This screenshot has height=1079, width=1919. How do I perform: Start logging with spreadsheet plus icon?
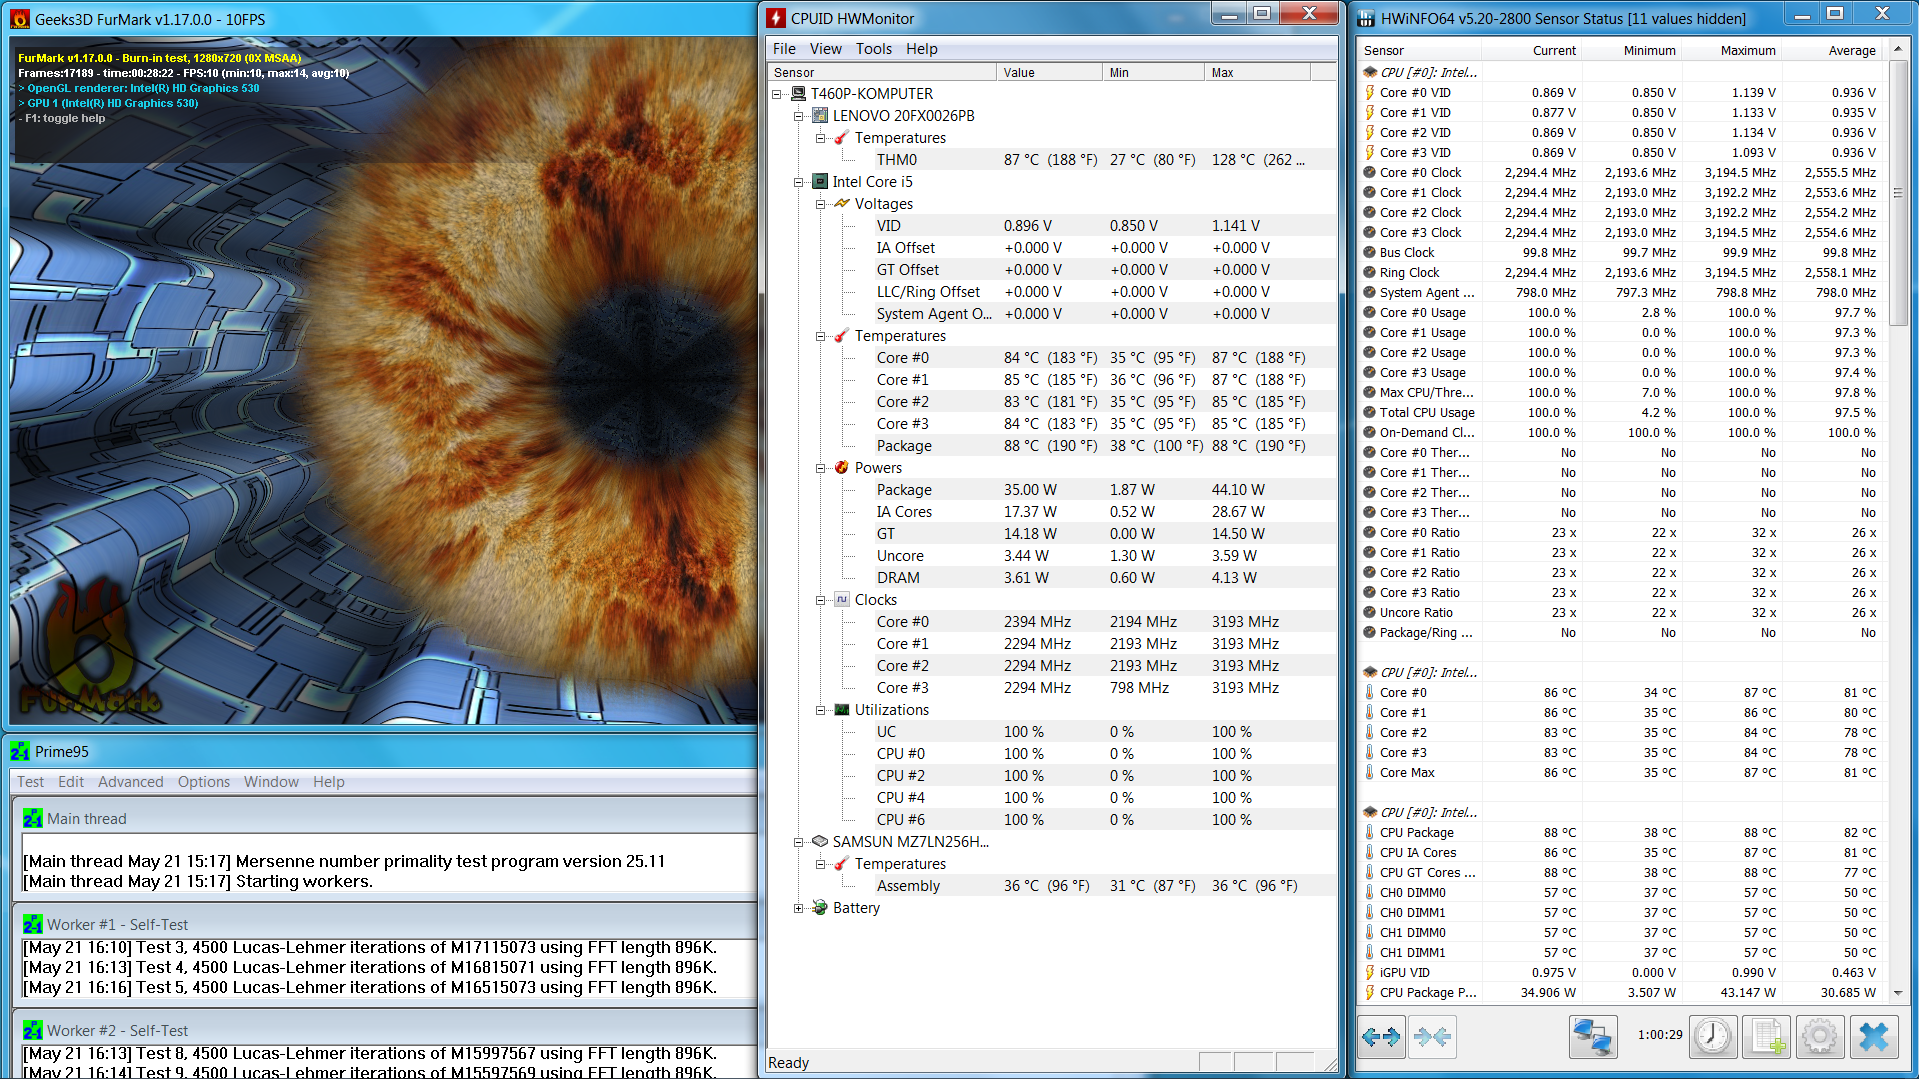(1766, 1037)
